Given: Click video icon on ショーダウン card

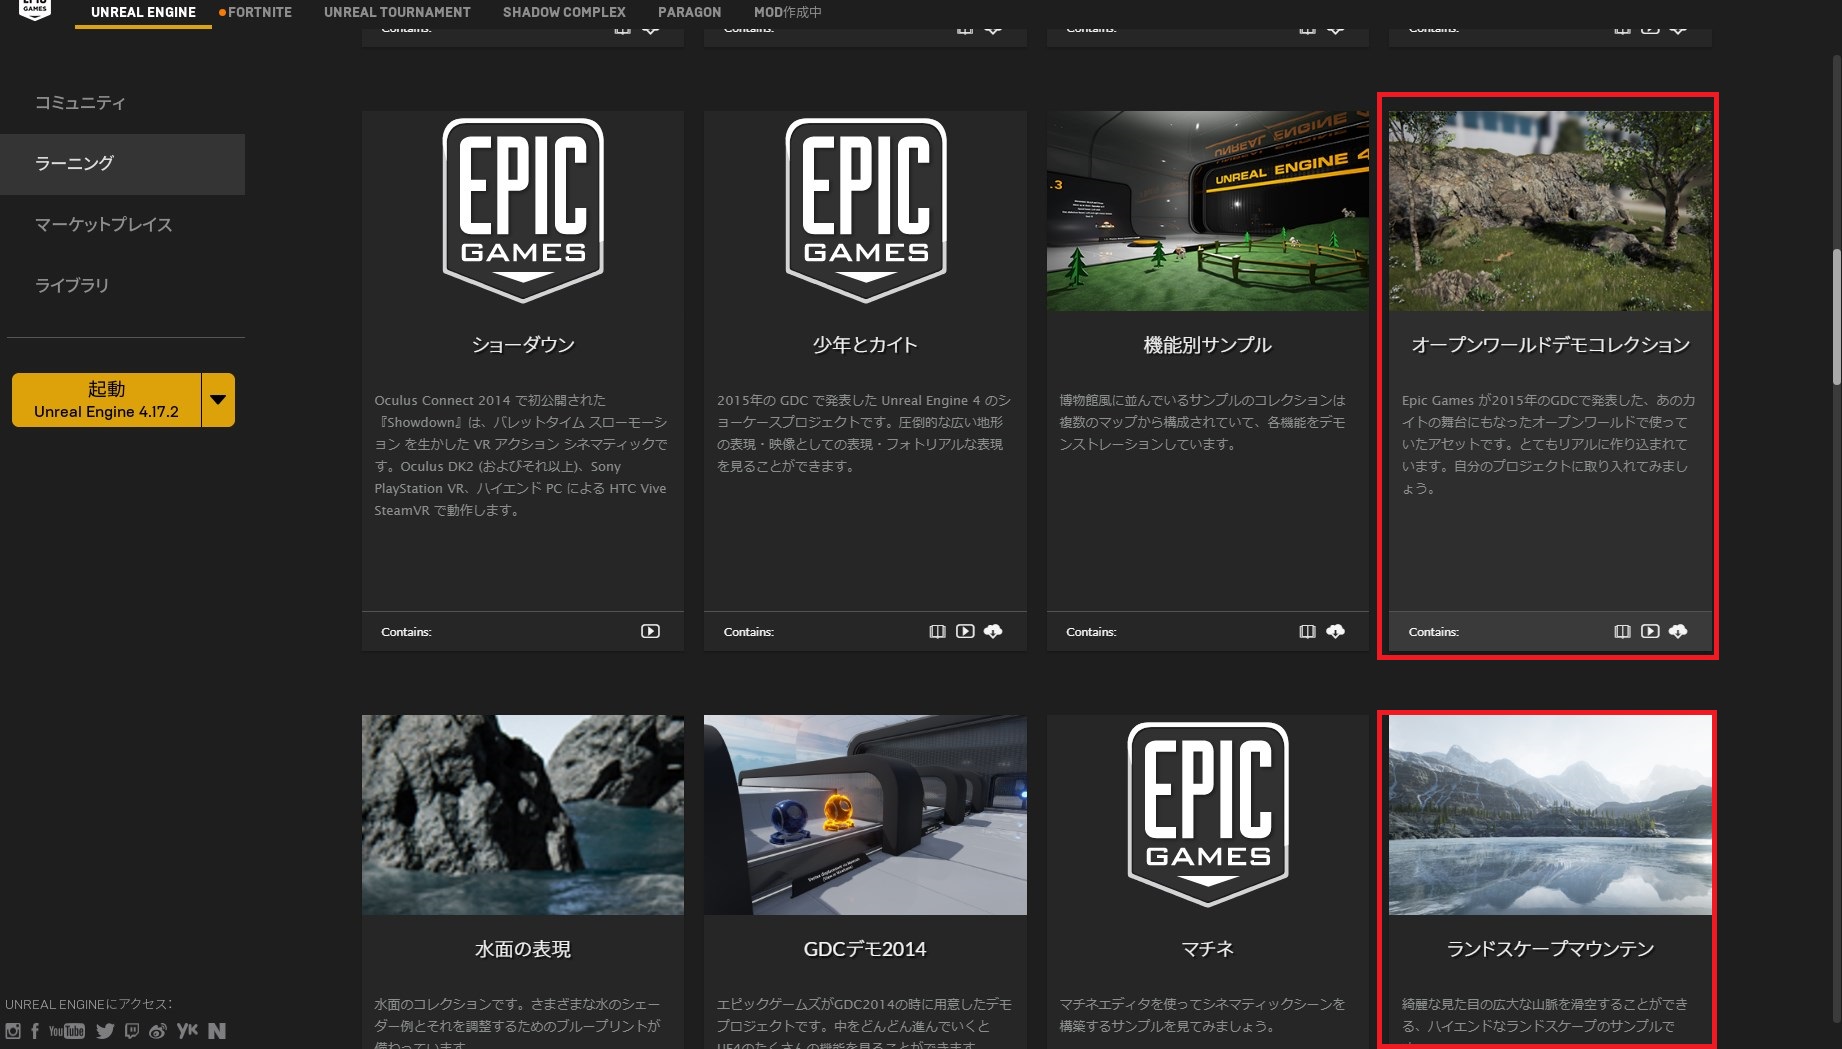Looking at the screenshot, I should point(650,631).
